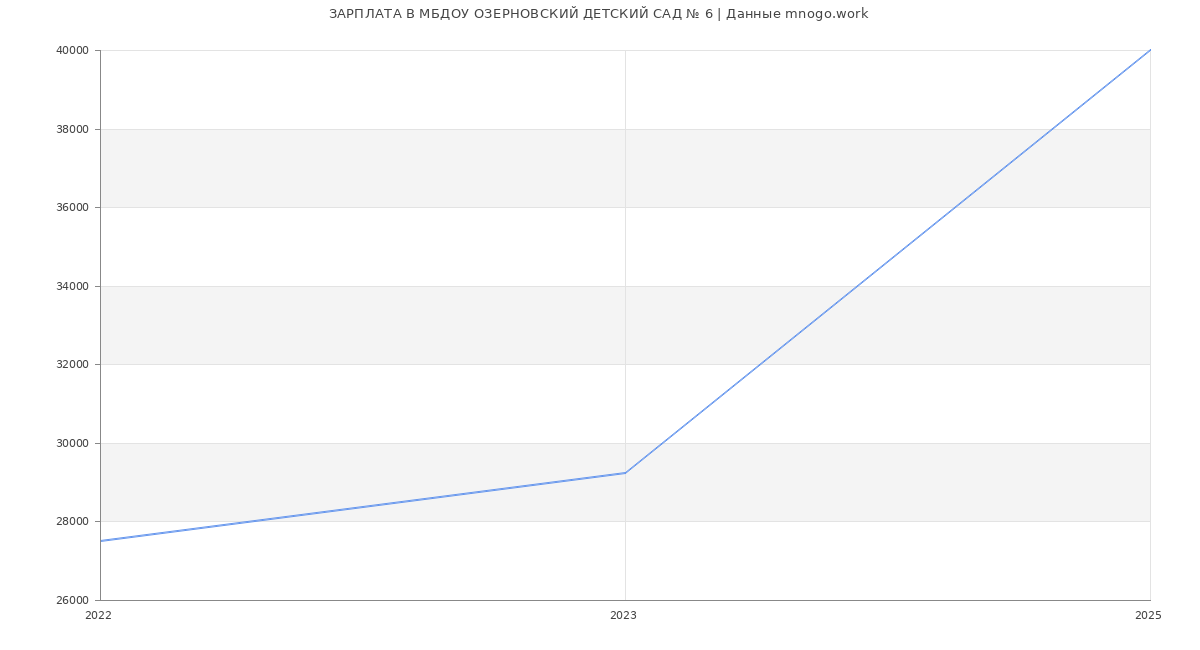Click the line's data point at 2023
The image size is (1200, 650).
(625, 473)
